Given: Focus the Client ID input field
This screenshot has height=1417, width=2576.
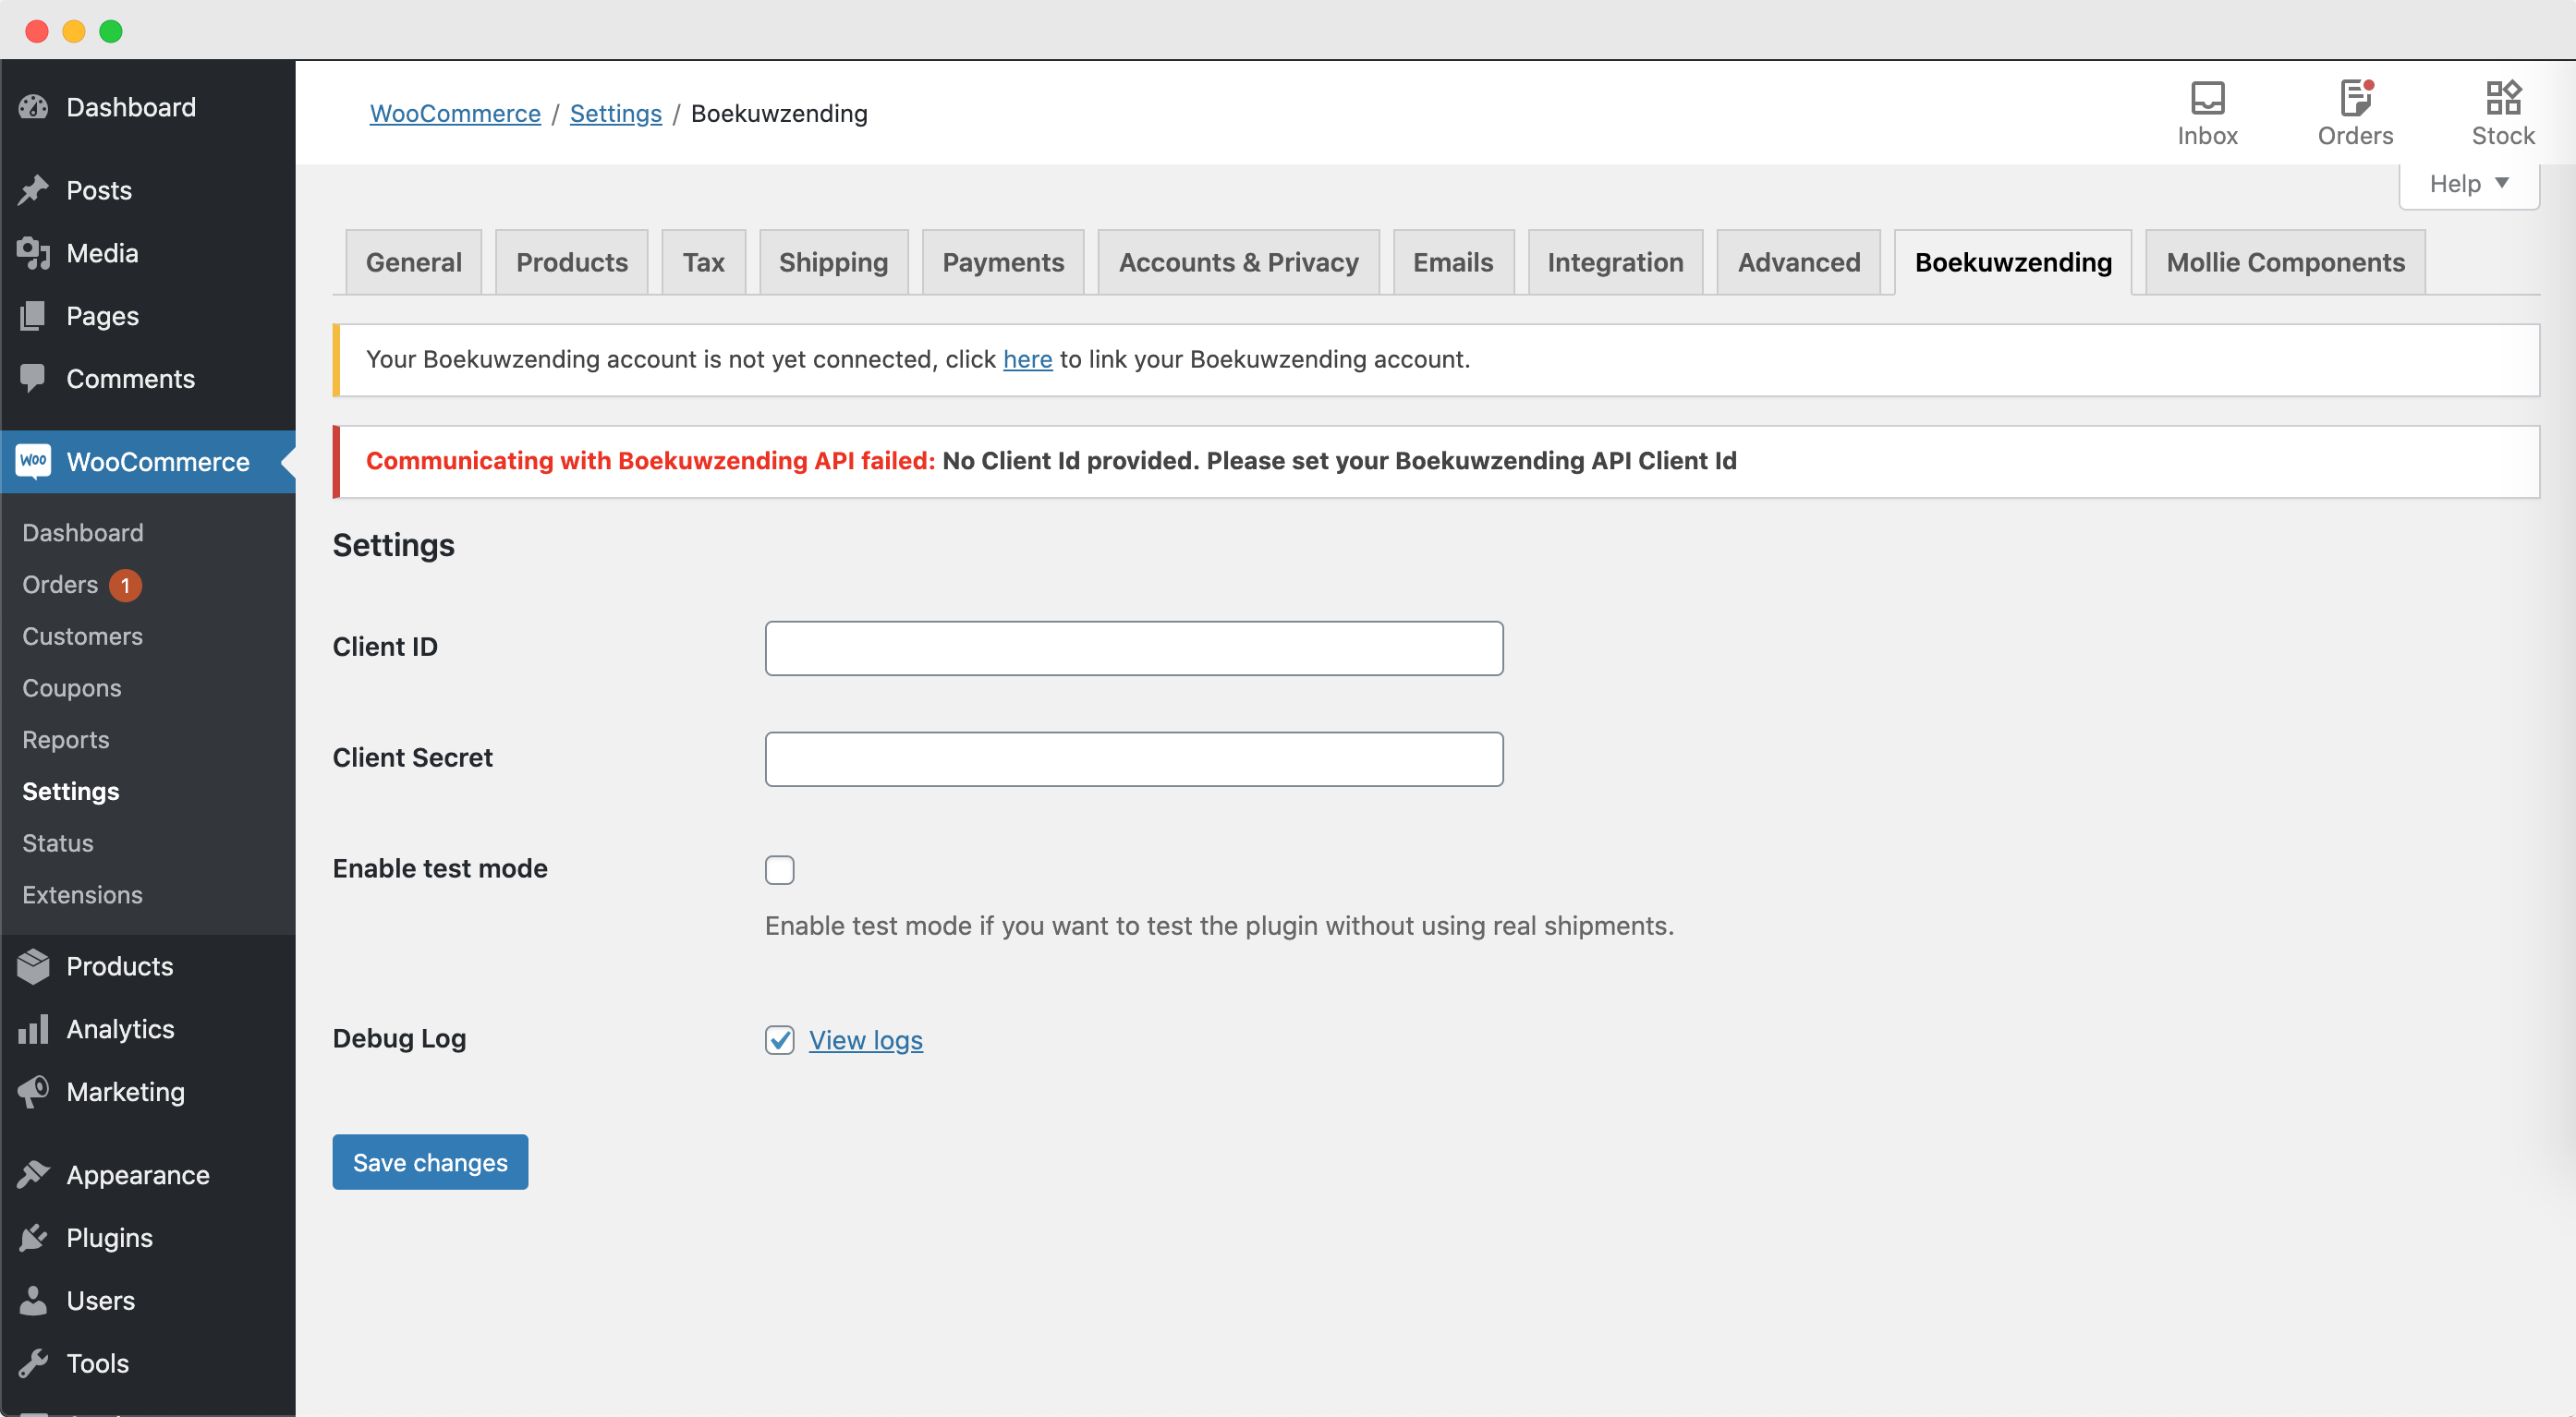Looking at the screenshot, I should [1134, 648].
